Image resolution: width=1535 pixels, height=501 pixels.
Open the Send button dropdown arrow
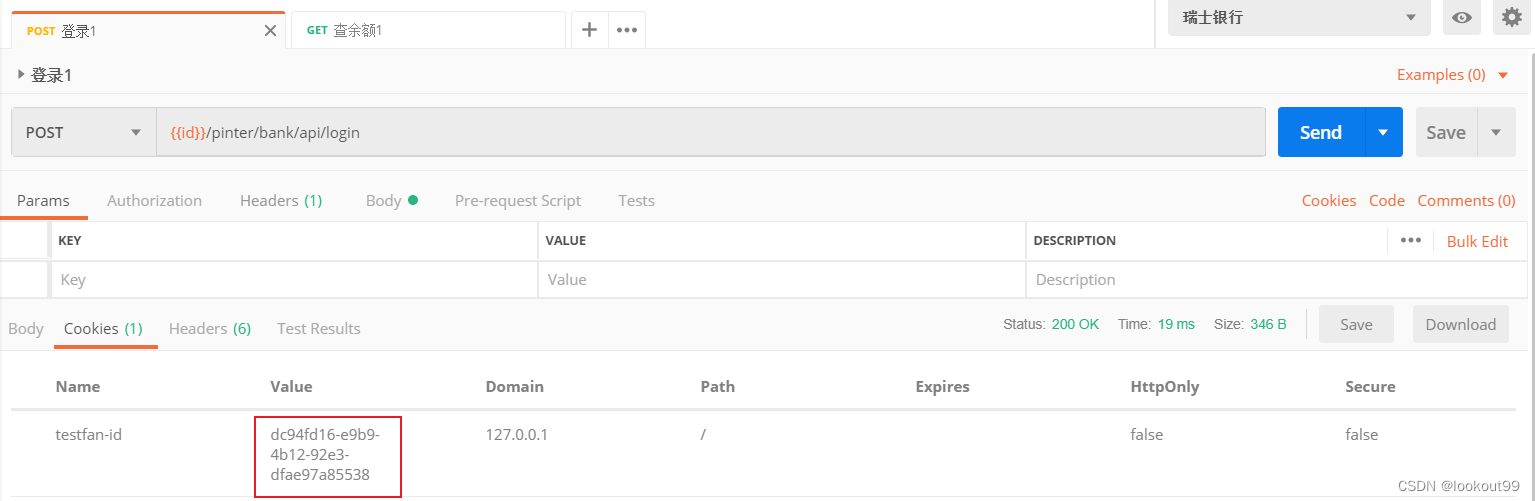(x=1383, y=133)
